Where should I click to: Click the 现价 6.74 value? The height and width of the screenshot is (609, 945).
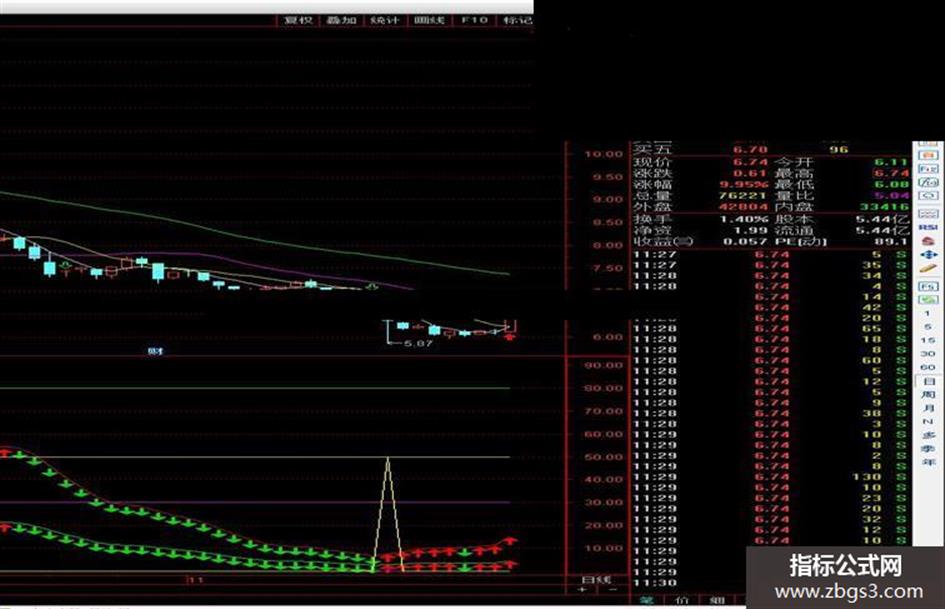750,162
